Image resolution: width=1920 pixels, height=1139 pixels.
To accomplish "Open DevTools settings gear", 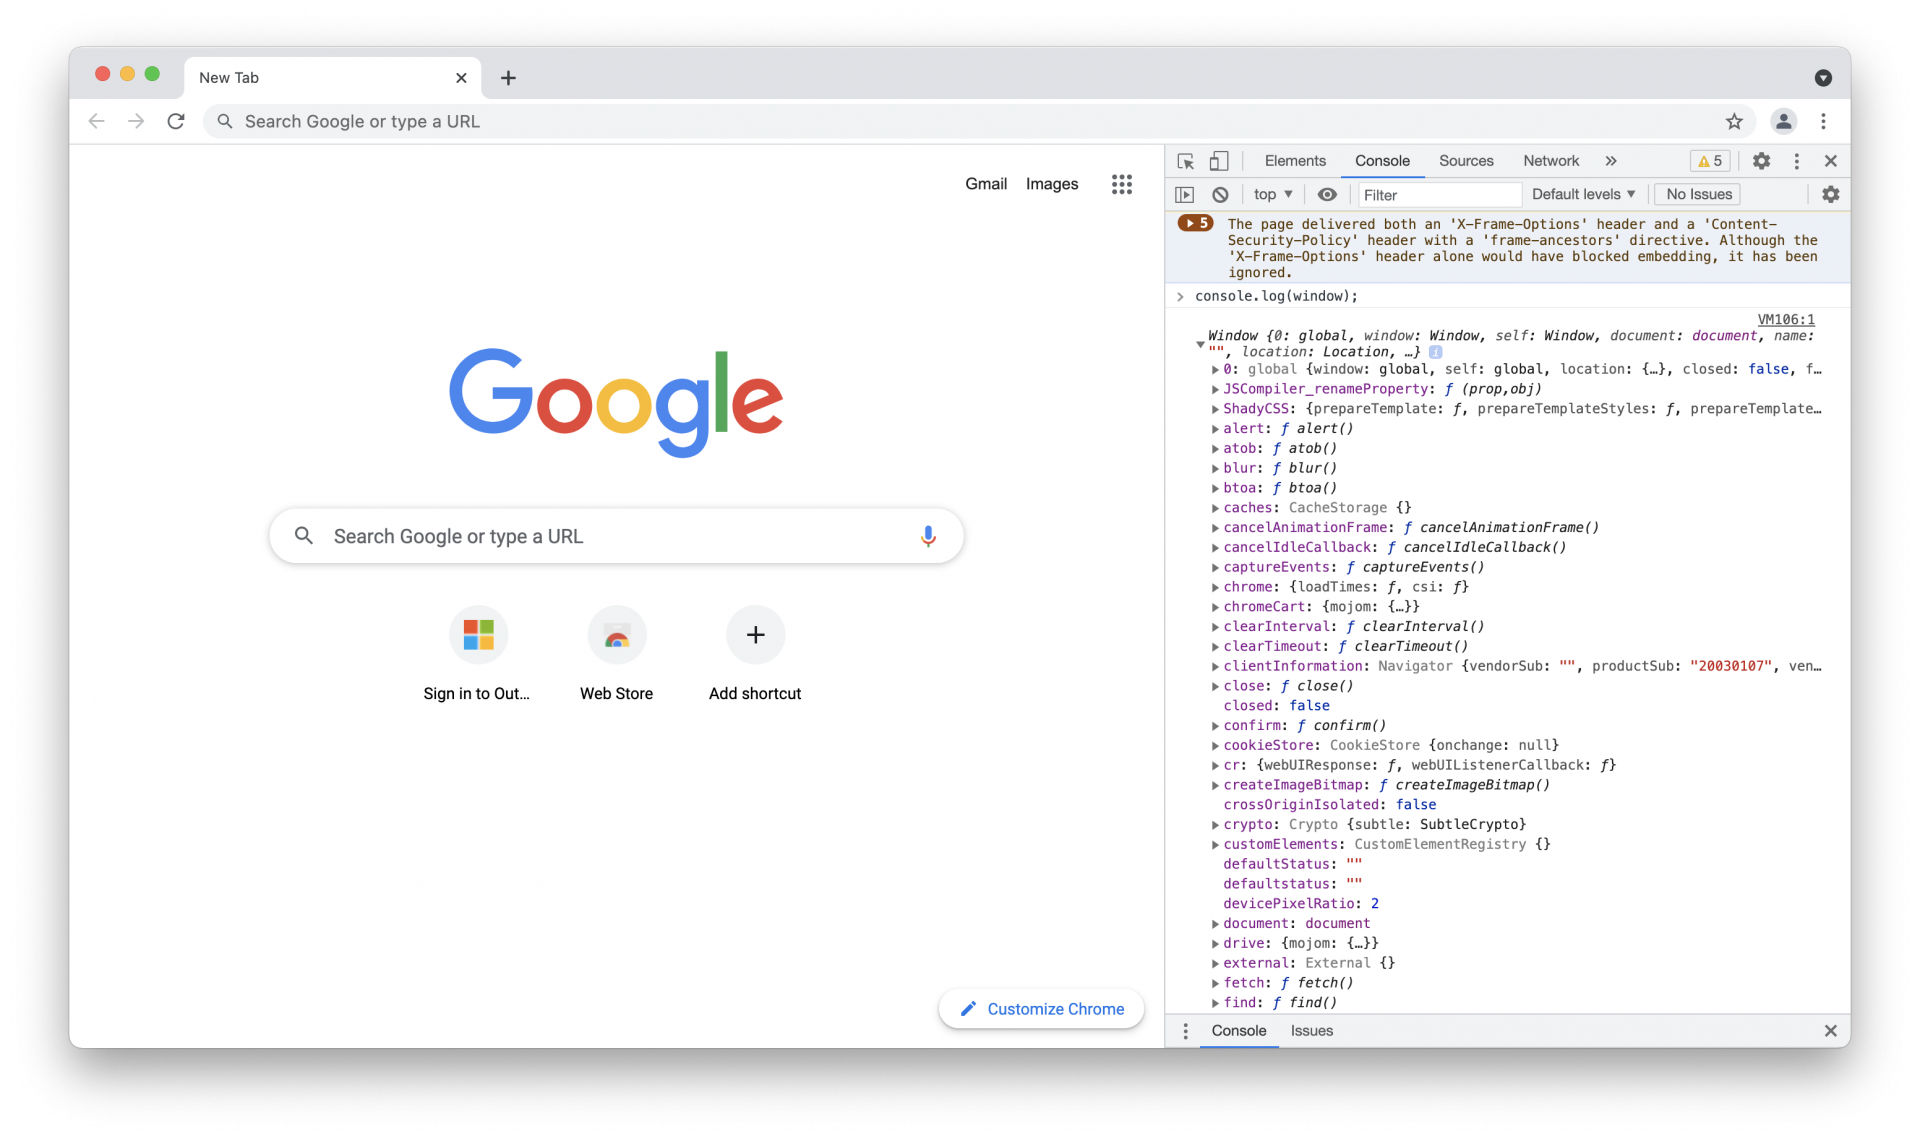I will point(1762,160).
